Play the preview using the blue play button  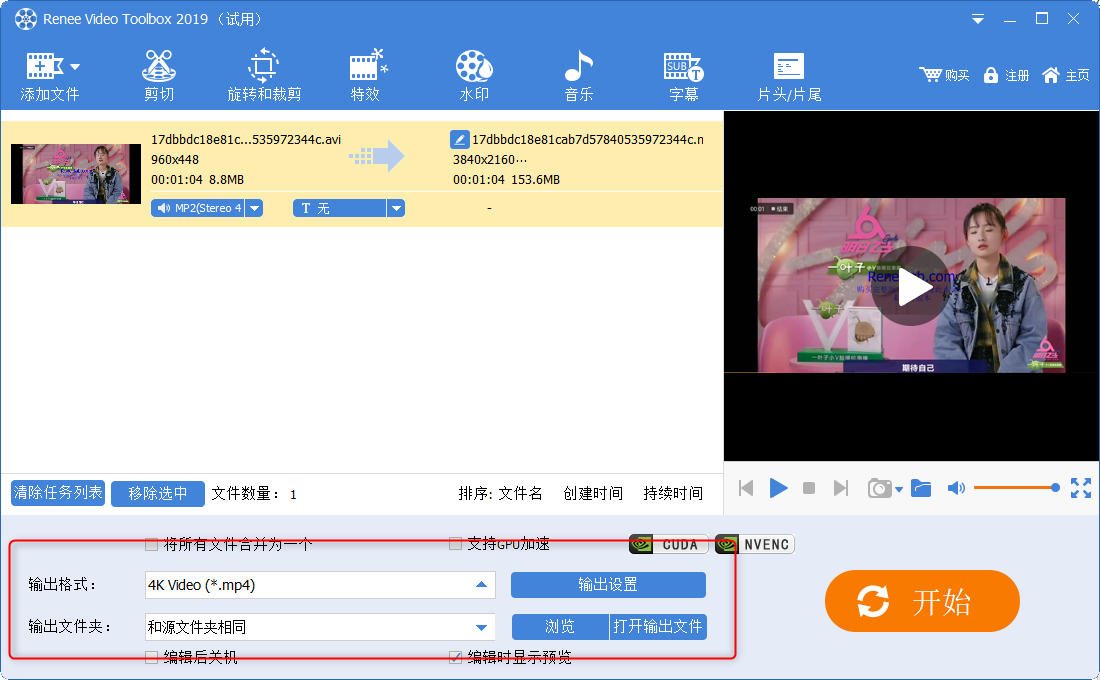coord(779,488)
